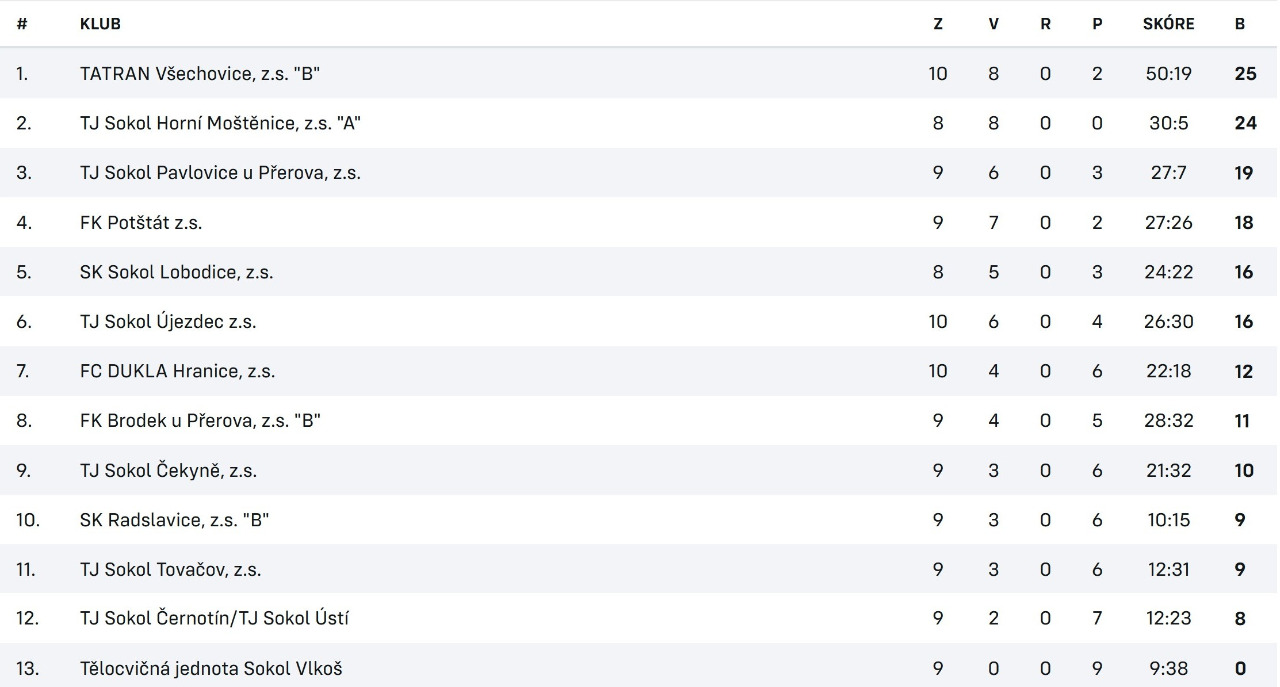Open TATRAN Všechovice, z.s. "B" club link
Screen dimensions: 1280x687
[199, 74]
